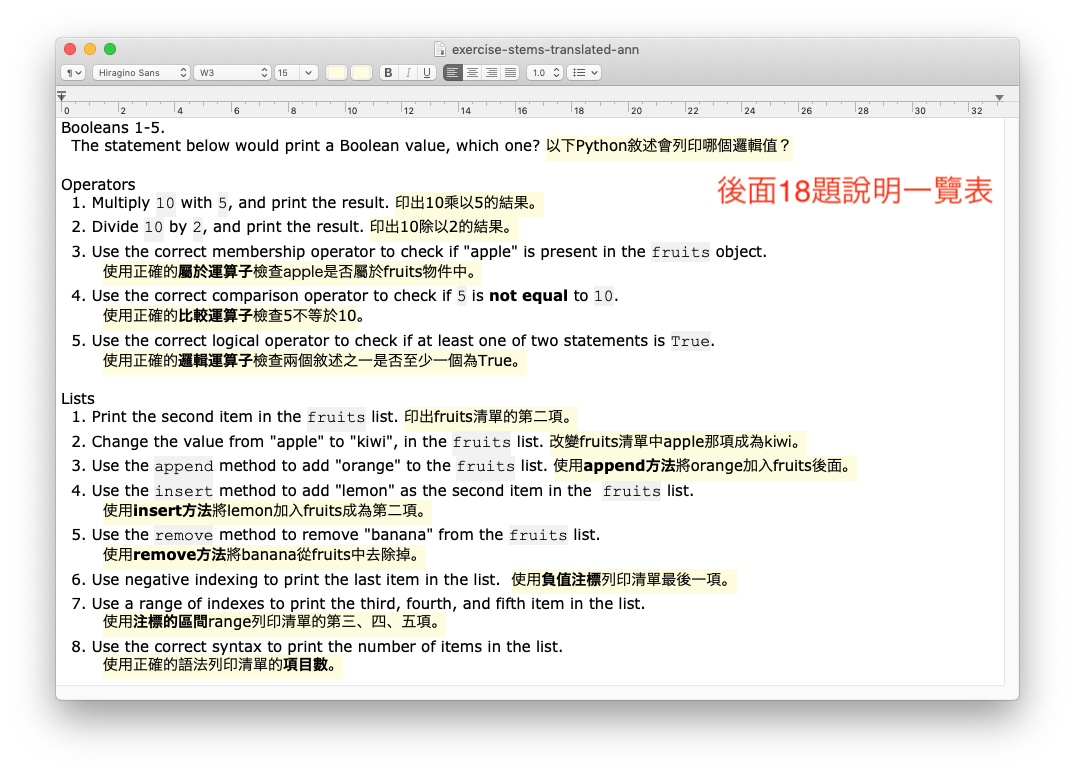
Task: Click the document proxy icon in title bar
Action: 440,49
